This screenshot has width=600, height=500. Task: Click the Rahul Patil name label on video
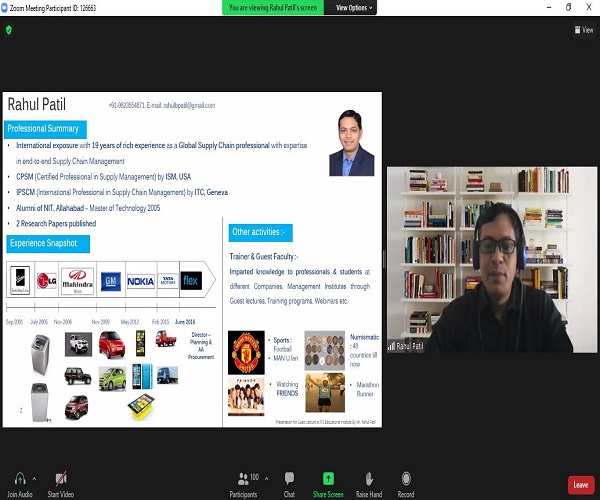[x=409, y=347]
